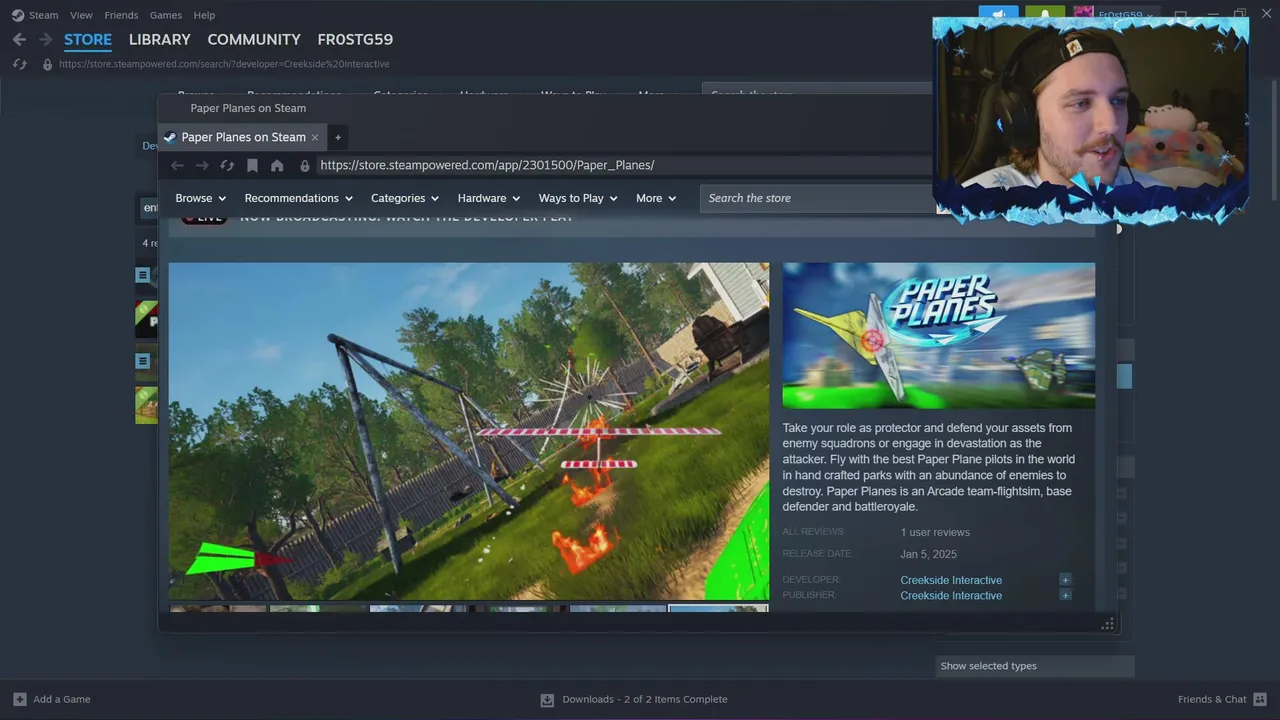Expand the Browse dropdown in popup

(201, 198)
